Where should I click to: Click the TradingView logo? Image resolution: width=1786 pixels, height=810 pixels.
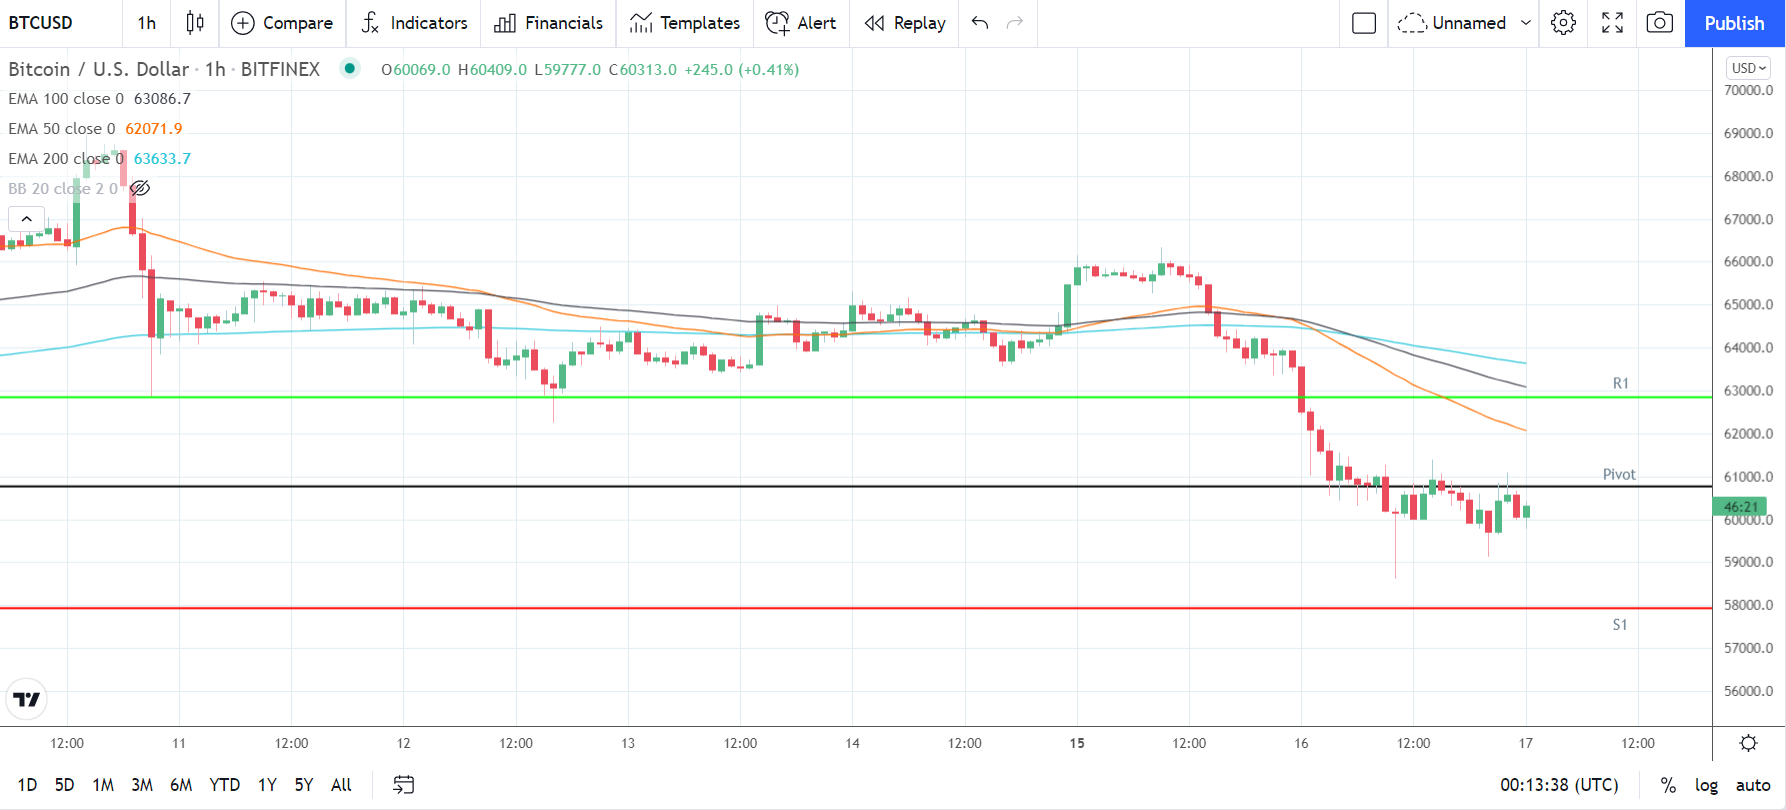tap(27, 699)
